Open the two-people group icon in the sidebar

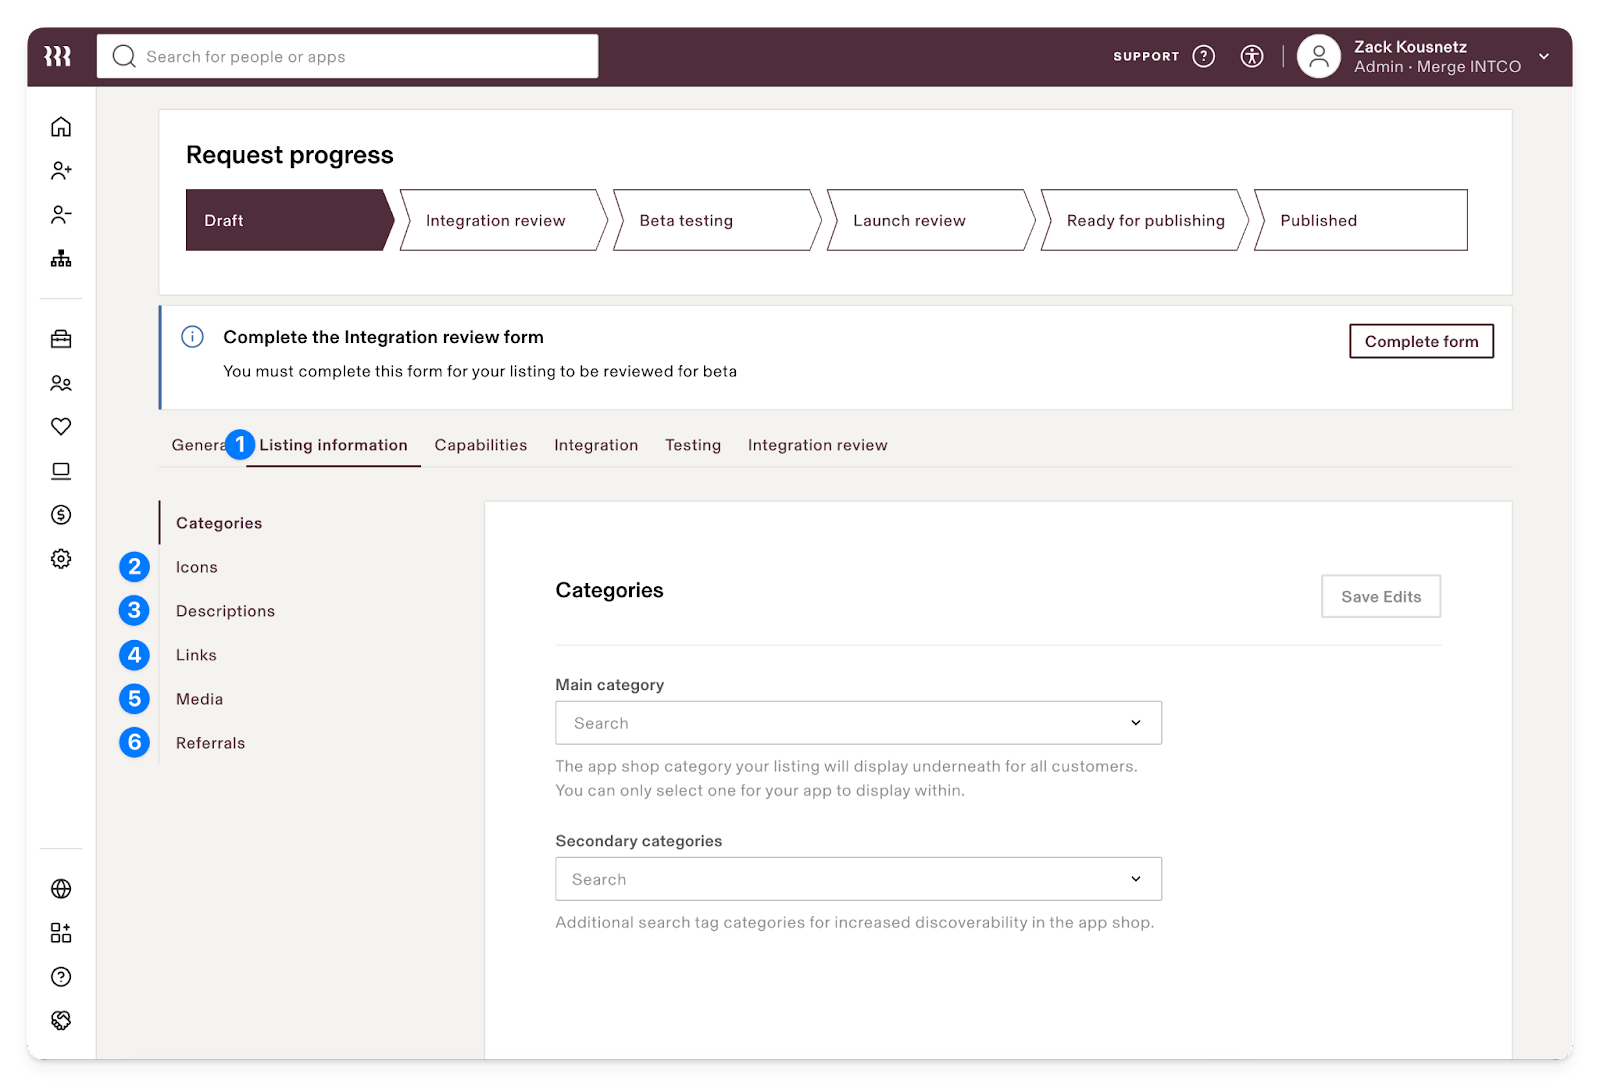click(61, 383)
